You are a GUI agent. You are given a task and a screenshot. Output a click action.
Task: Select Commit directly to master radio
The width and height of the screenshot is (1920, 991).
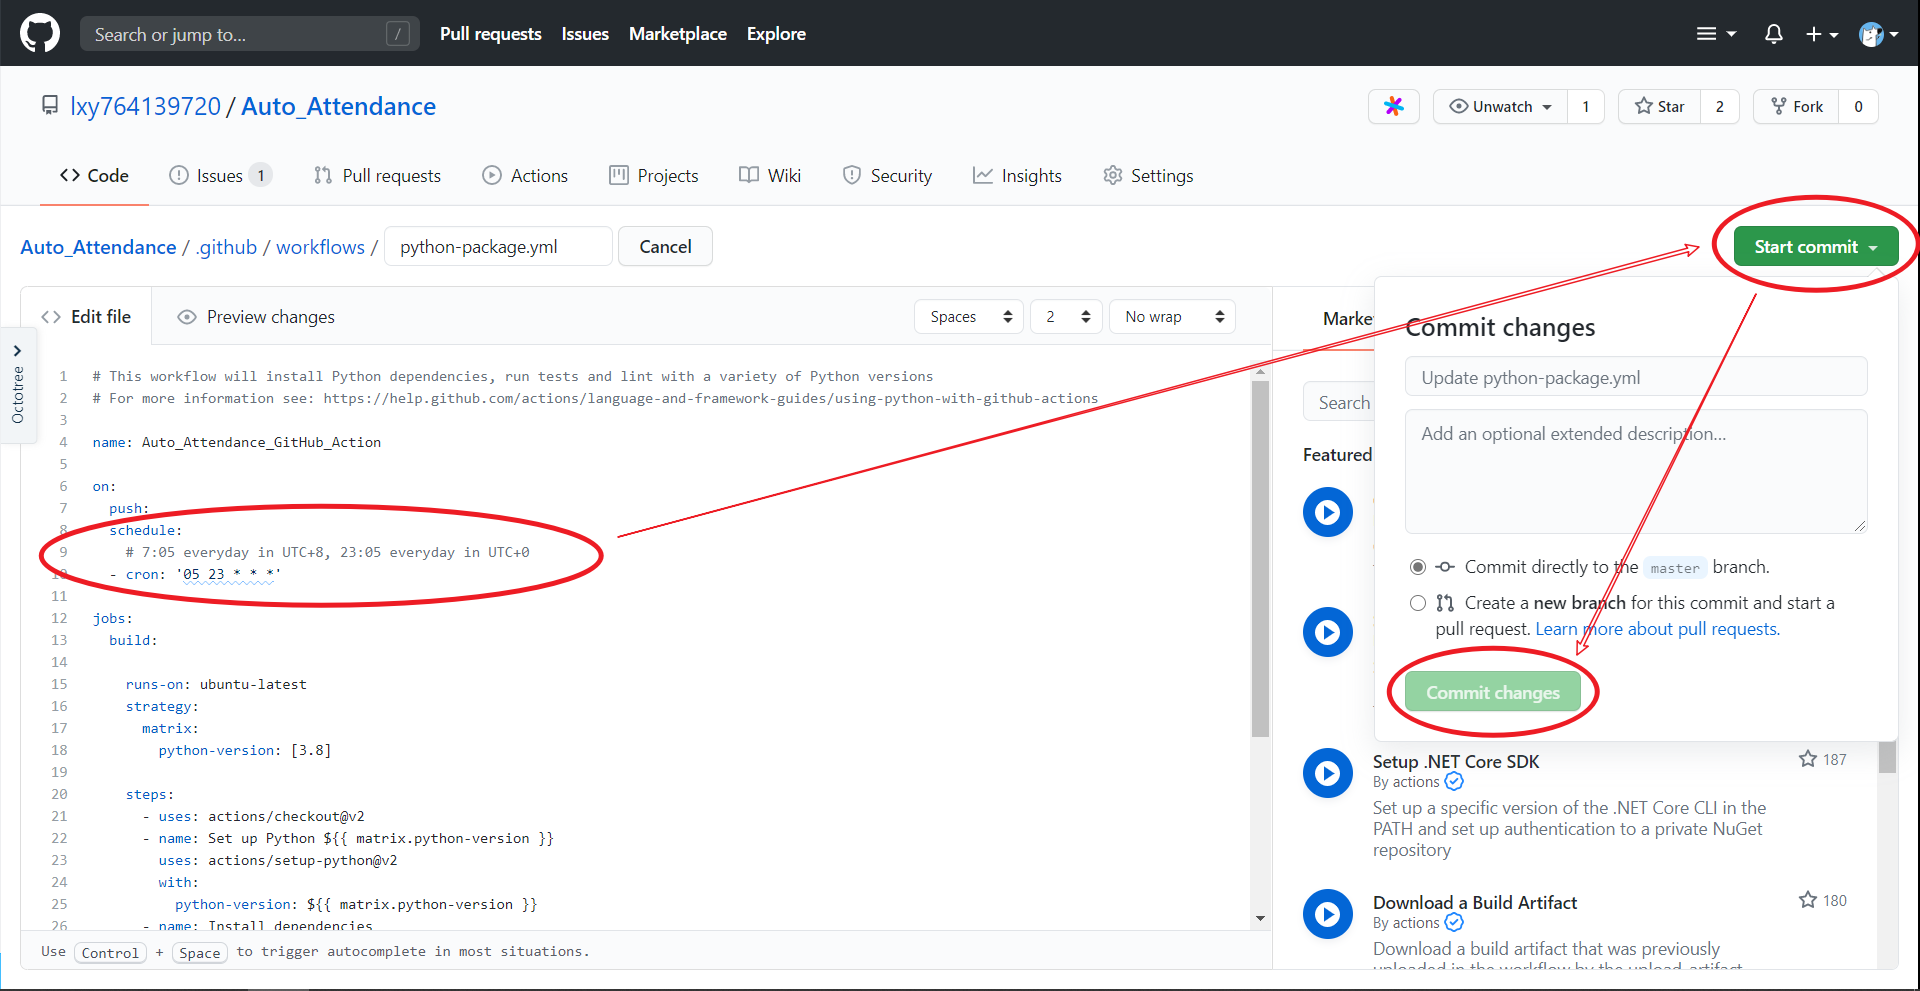point(1418,567)
